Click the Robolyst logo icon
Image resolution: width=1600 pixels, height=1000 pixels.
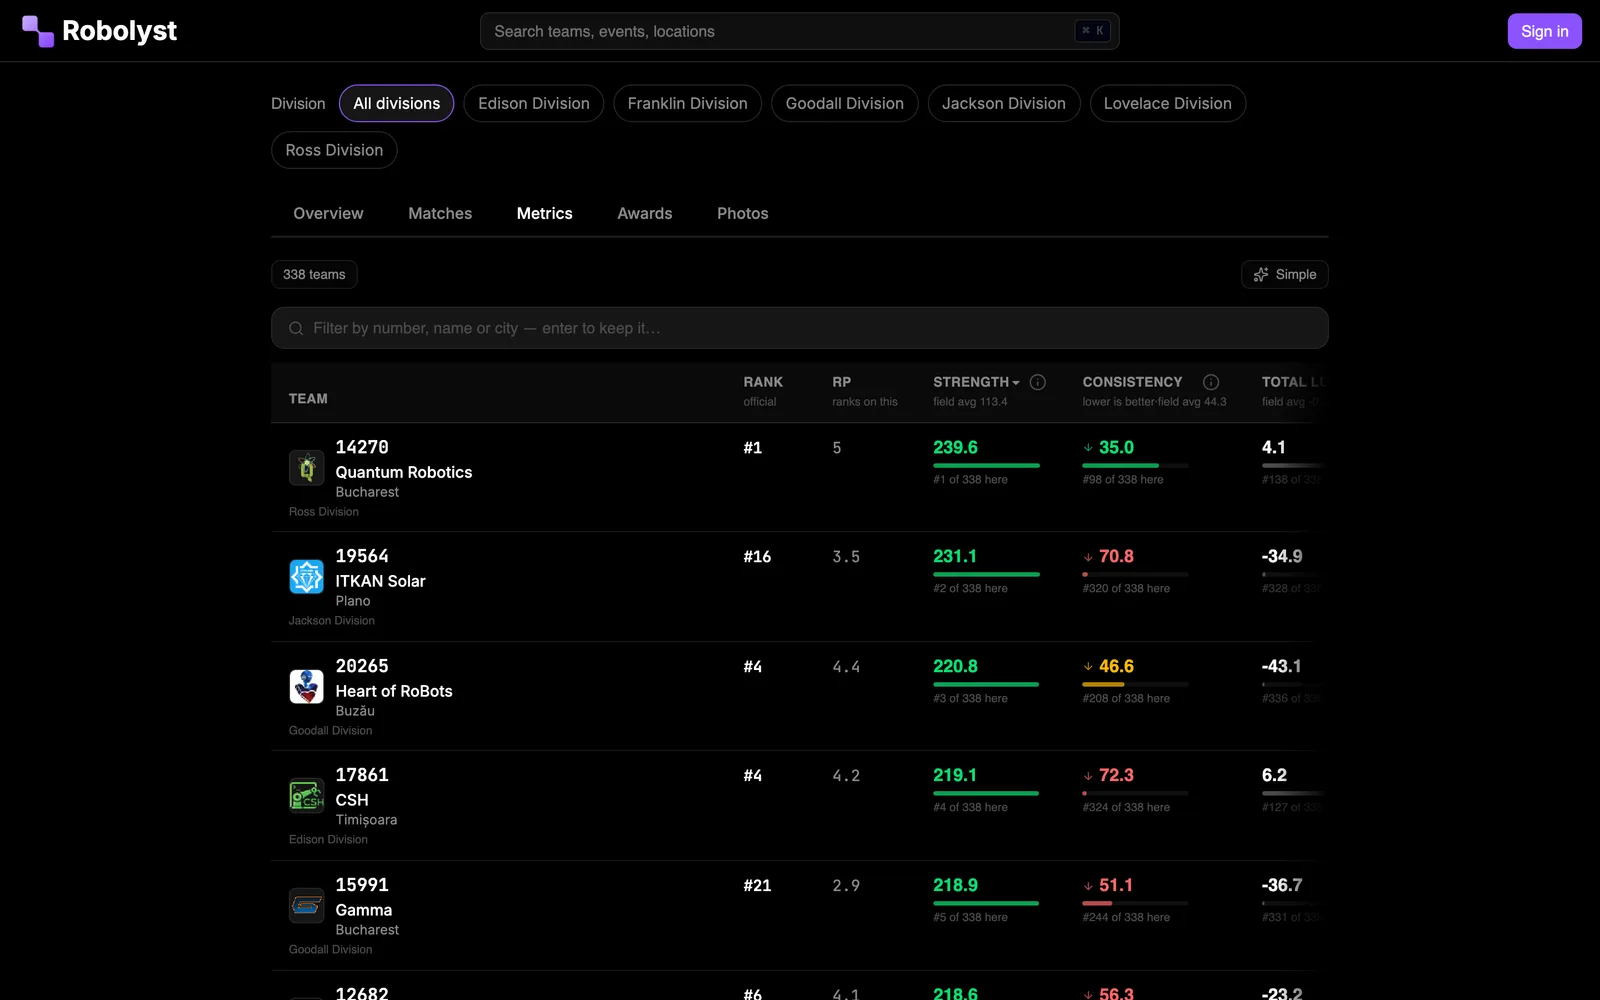[x=38, y=31]
